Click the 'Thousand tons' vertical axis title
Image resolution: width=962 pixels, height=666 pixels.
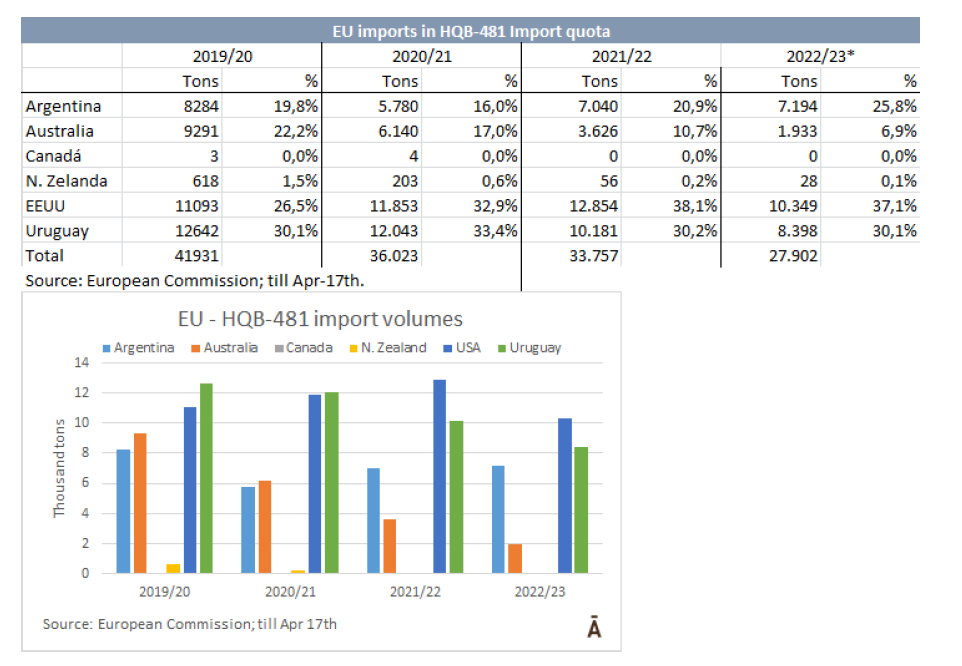(60, 468)
